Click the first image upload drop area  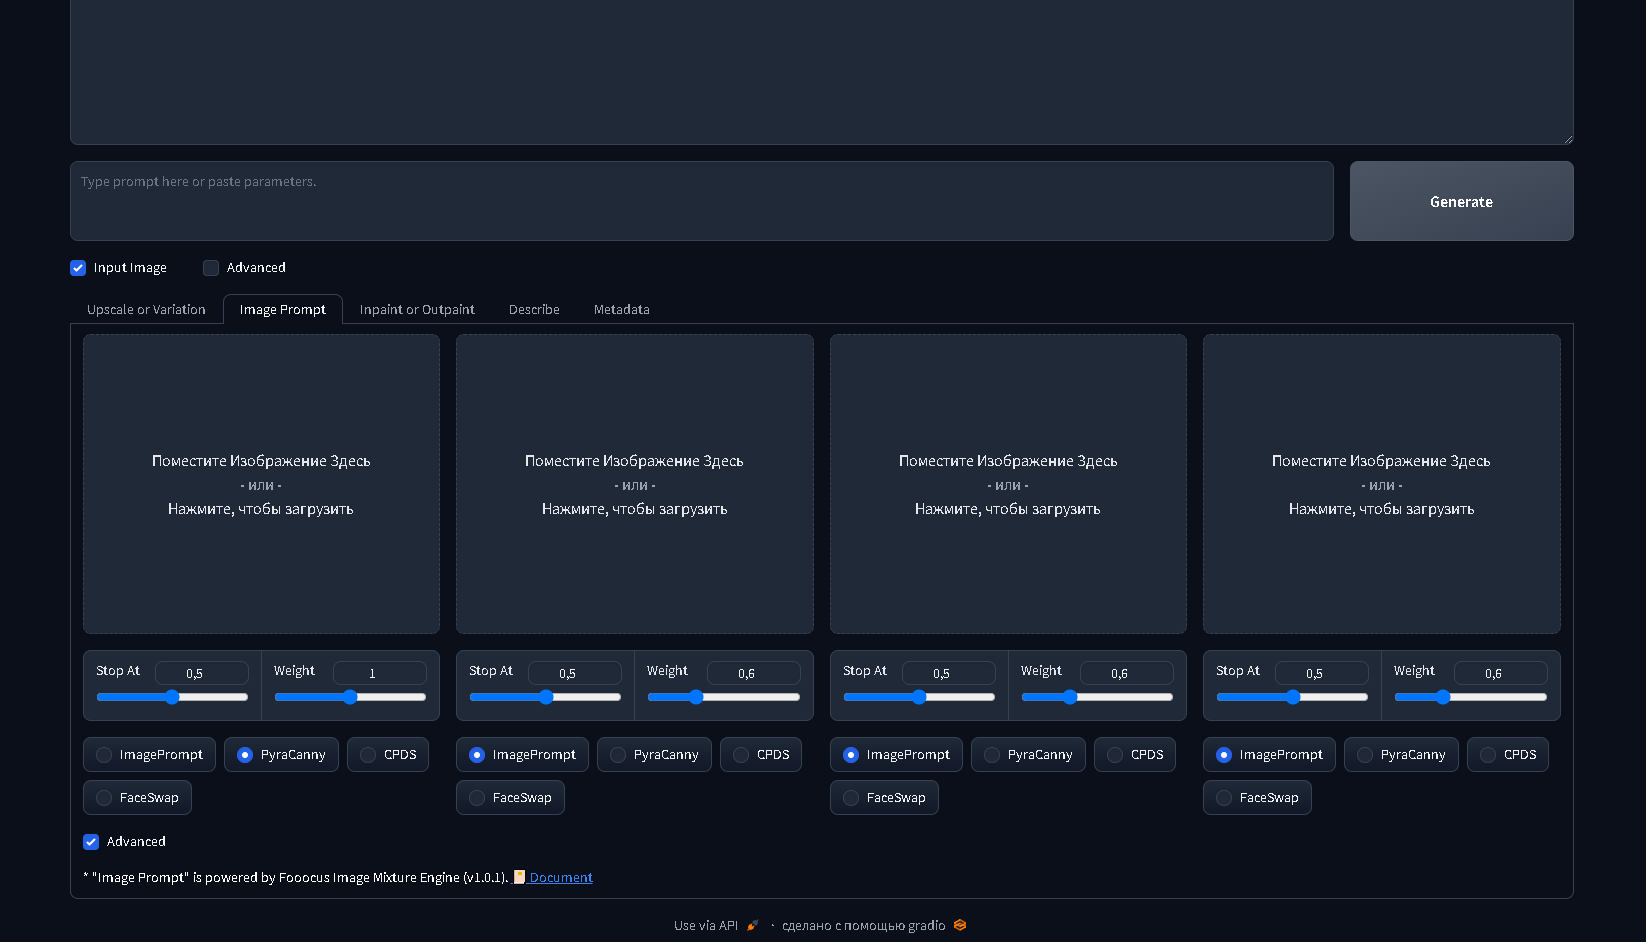[x=261, y=484]
